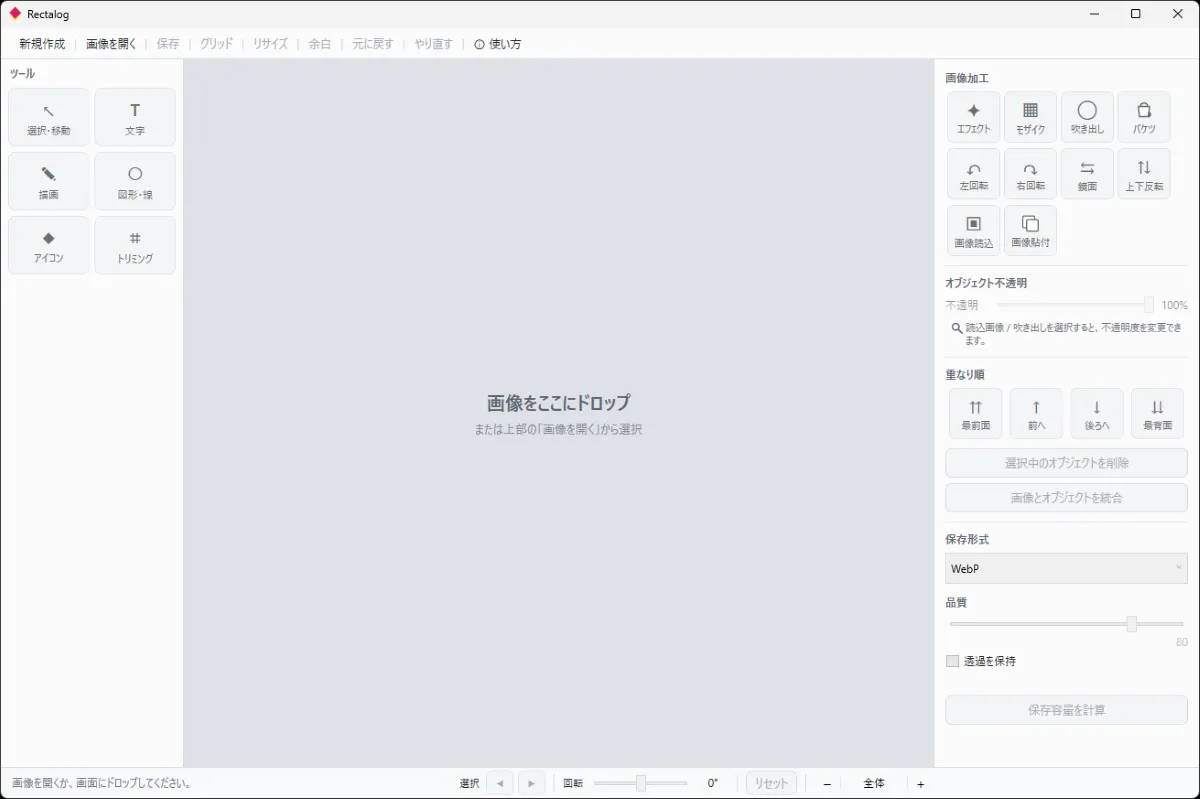This screenshot has height=799, width=1200.
Task: Fit view with 全体 button
Action: 874,784
